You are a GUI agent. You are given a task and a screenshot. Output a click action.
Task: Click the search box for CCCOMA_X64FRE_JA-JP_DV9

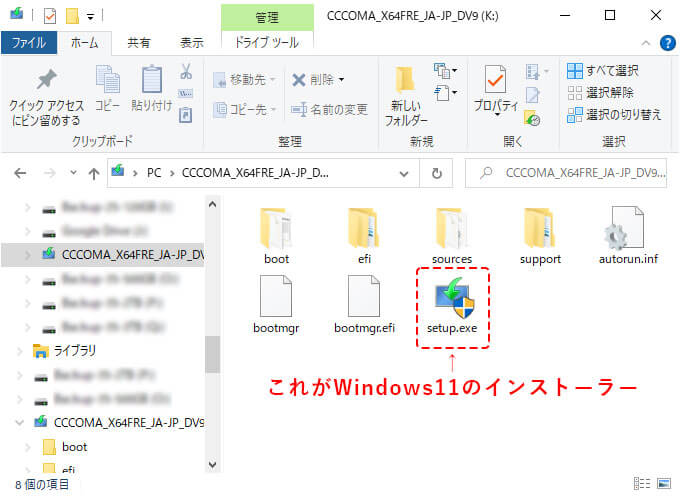click(566, 173)
